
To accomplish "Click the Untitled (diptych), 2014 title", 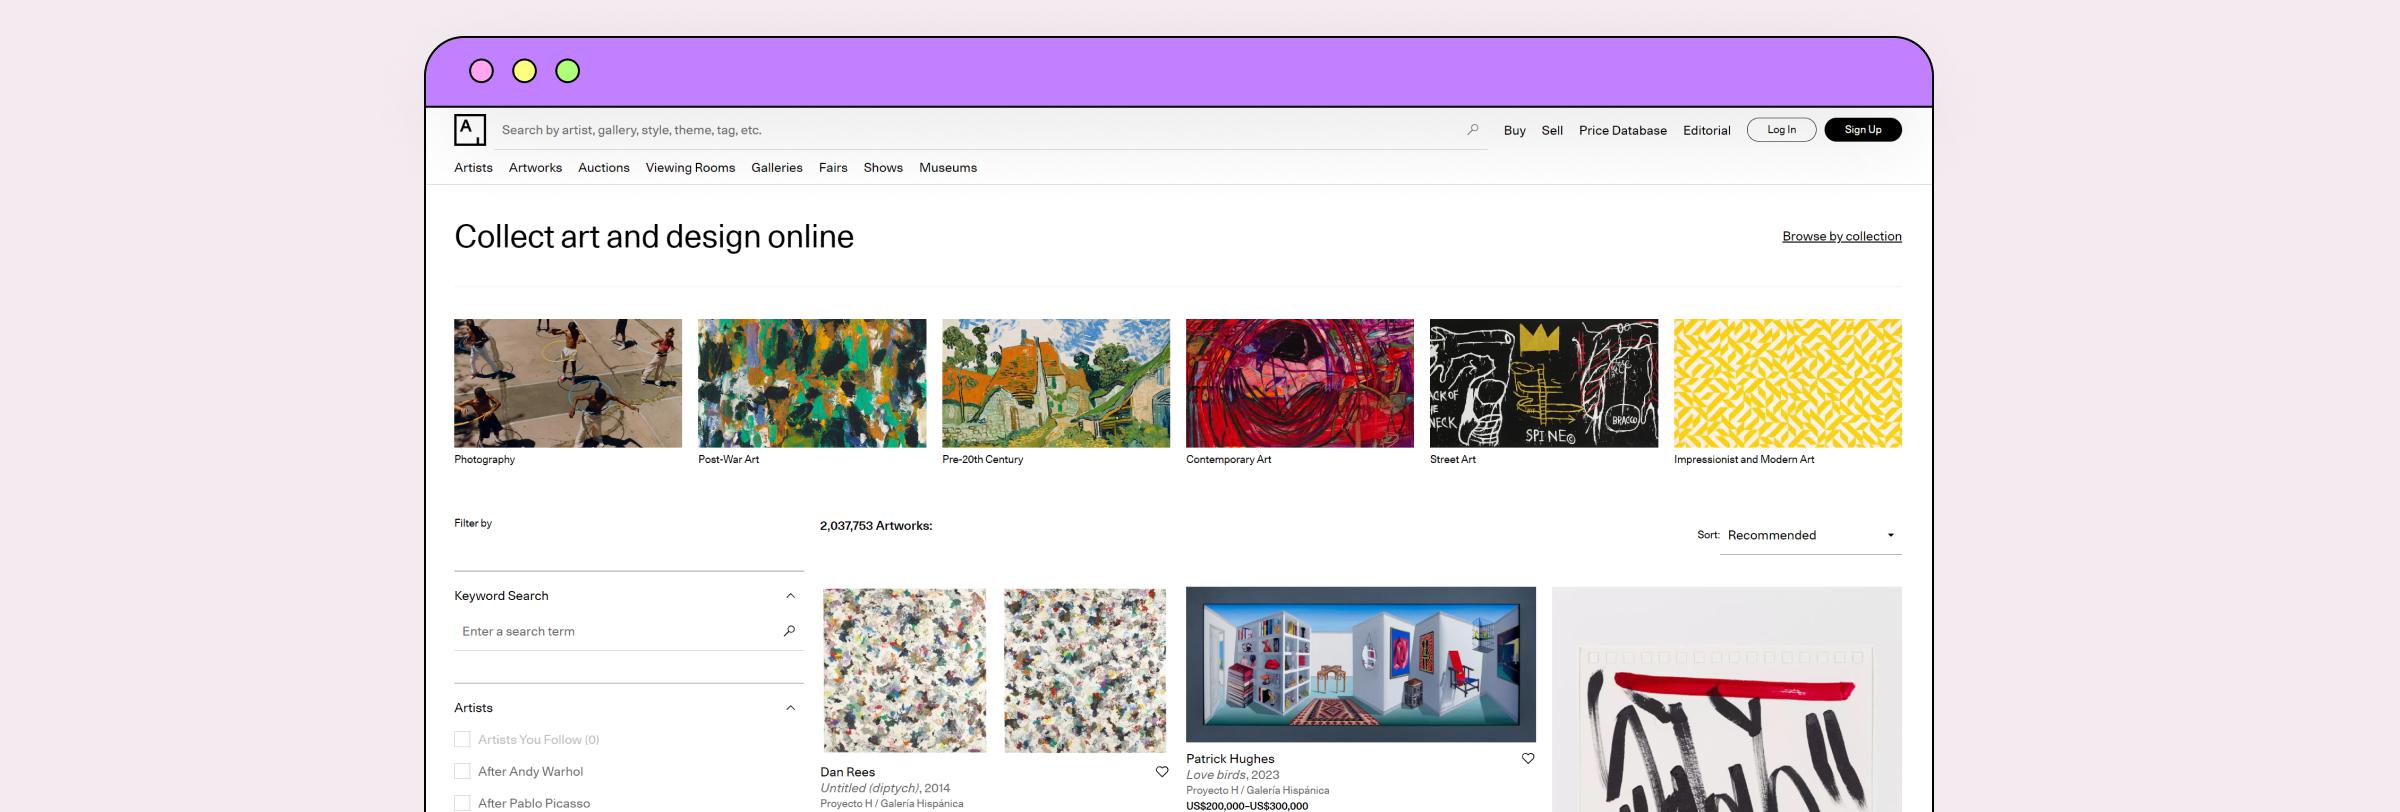I will click(885, 788).
